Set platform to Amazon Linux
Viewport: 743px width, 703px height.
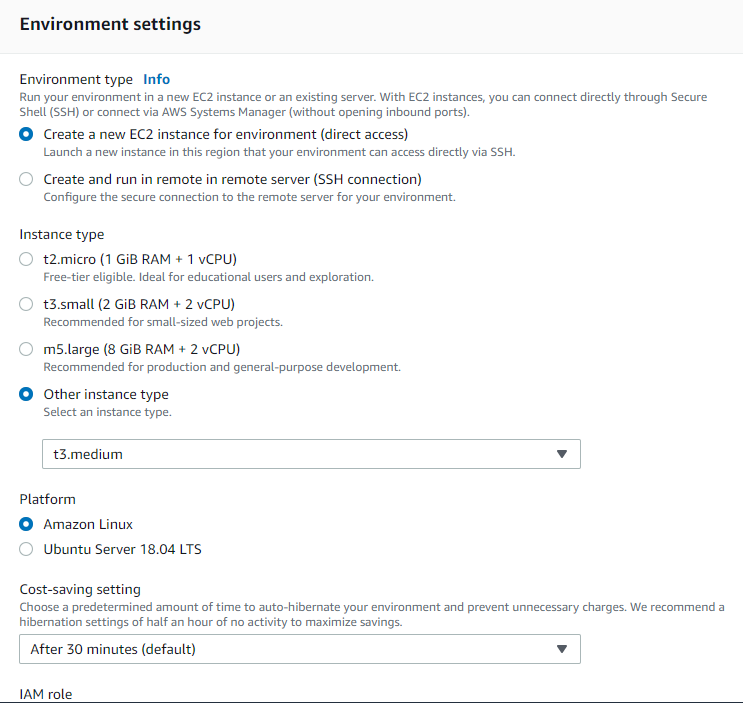point(26,524)
